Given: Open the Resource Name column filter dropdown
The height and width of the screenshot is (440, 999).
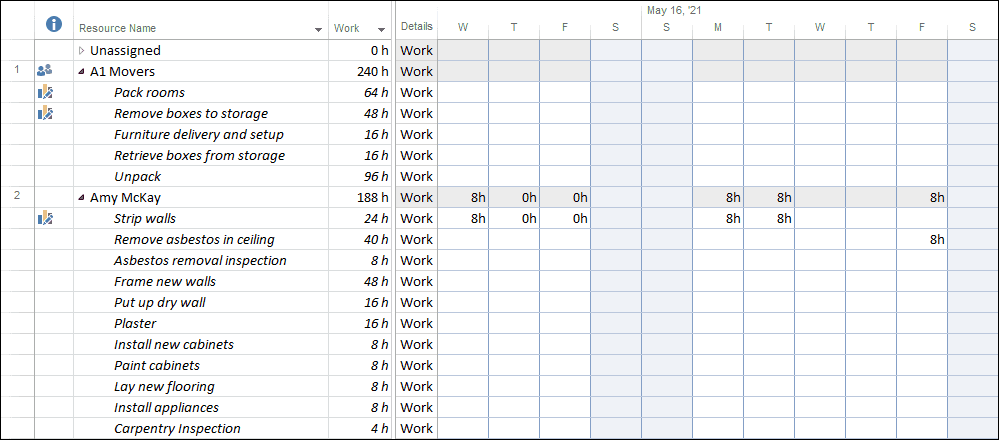Looking at the screenshot, I should (319, 29).
